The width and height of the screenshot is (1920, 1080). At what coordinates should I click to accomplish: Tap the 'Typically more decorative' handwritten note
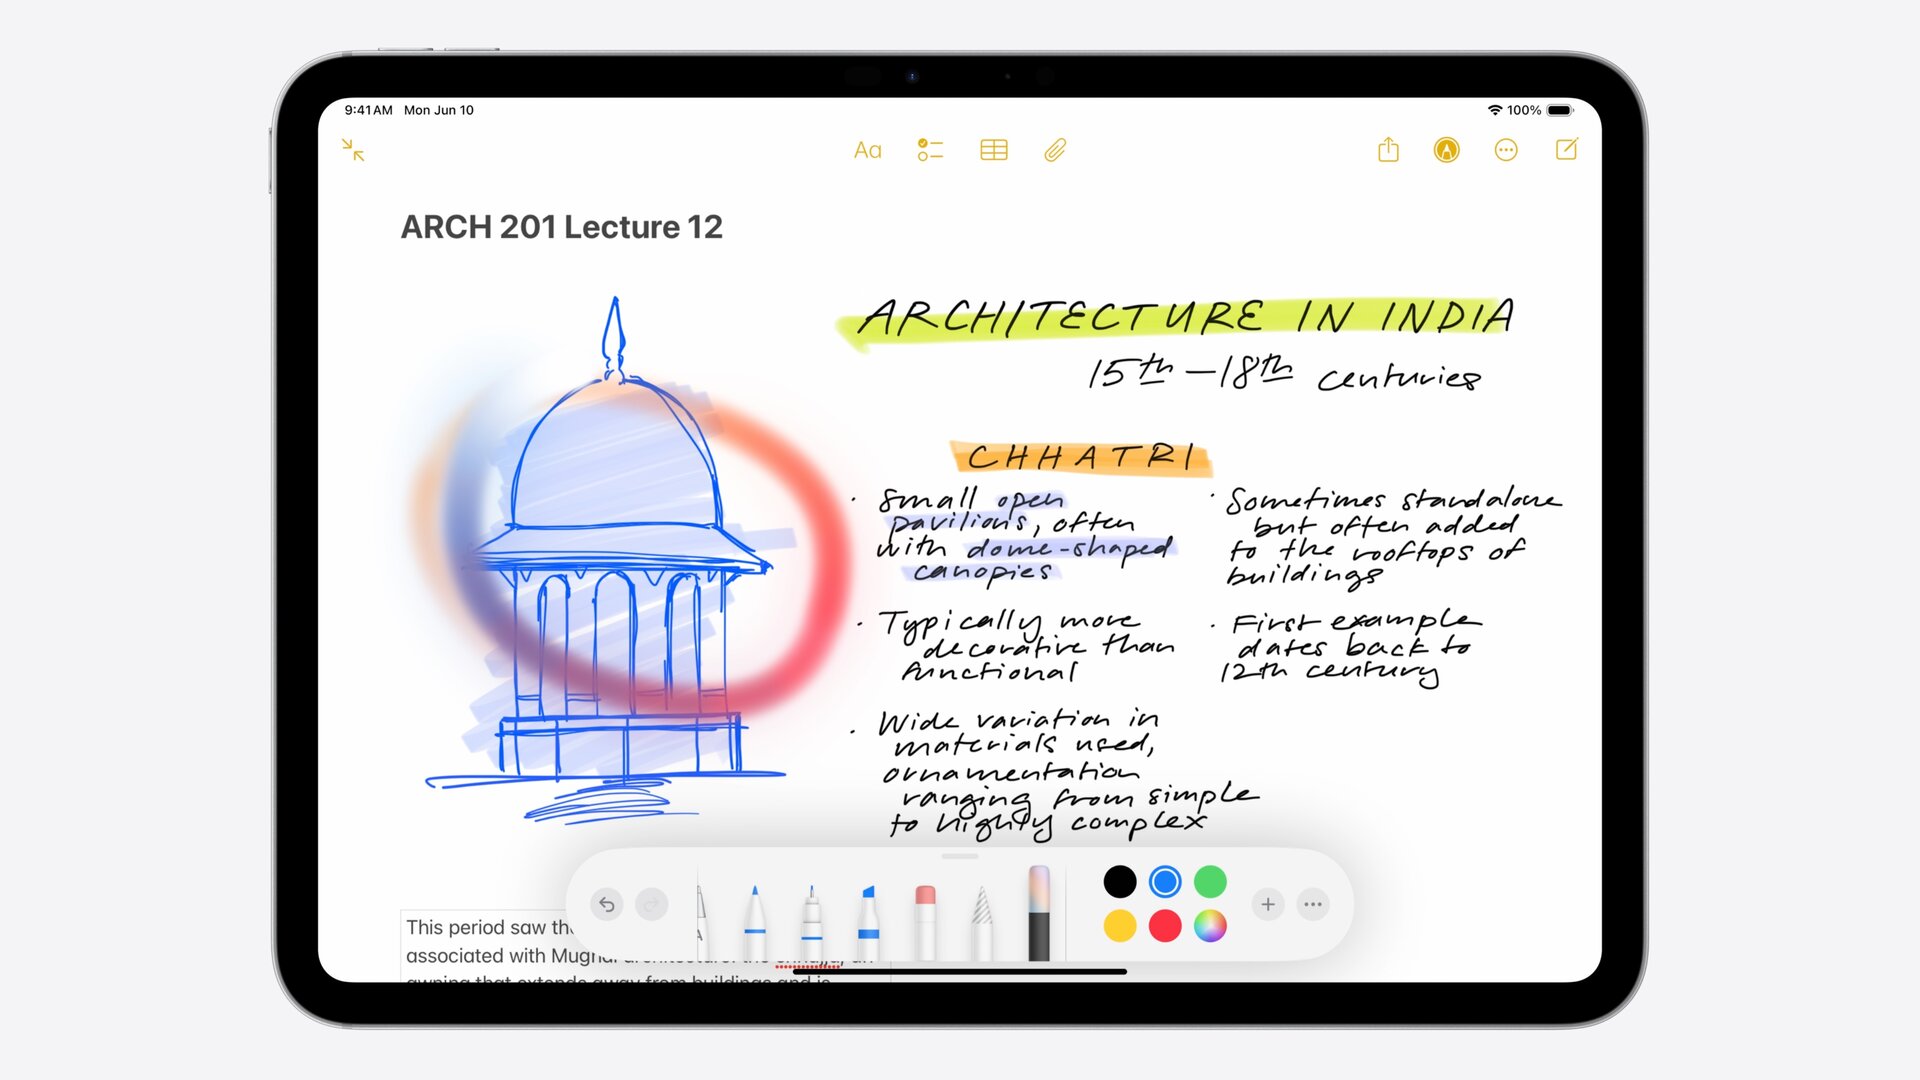click(1015, 646)
